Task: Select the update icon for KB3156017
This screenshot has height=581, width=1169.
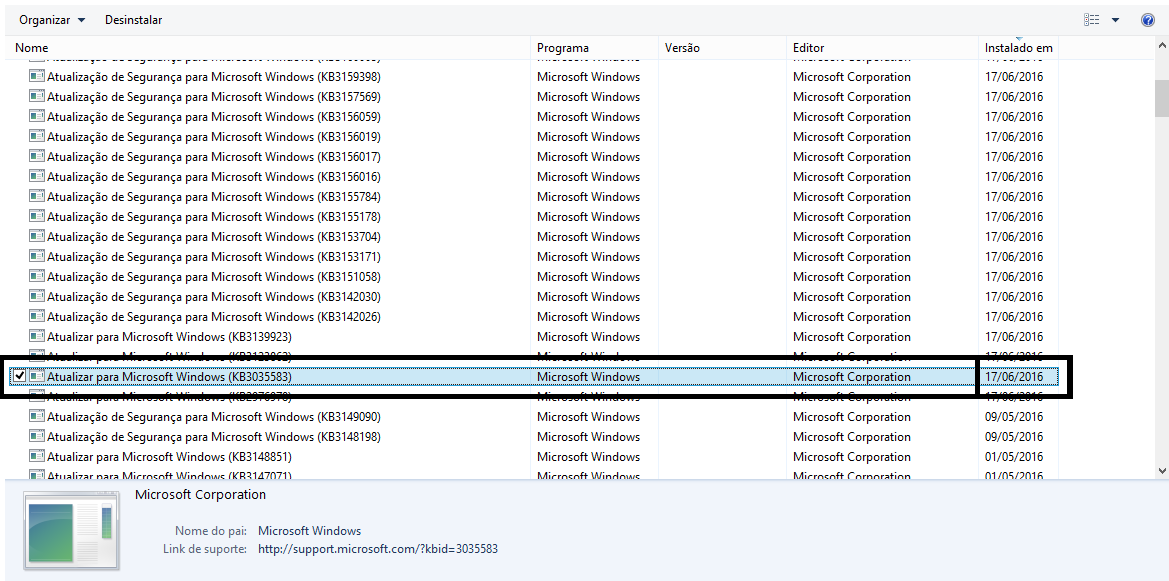Action: [37, 157]
